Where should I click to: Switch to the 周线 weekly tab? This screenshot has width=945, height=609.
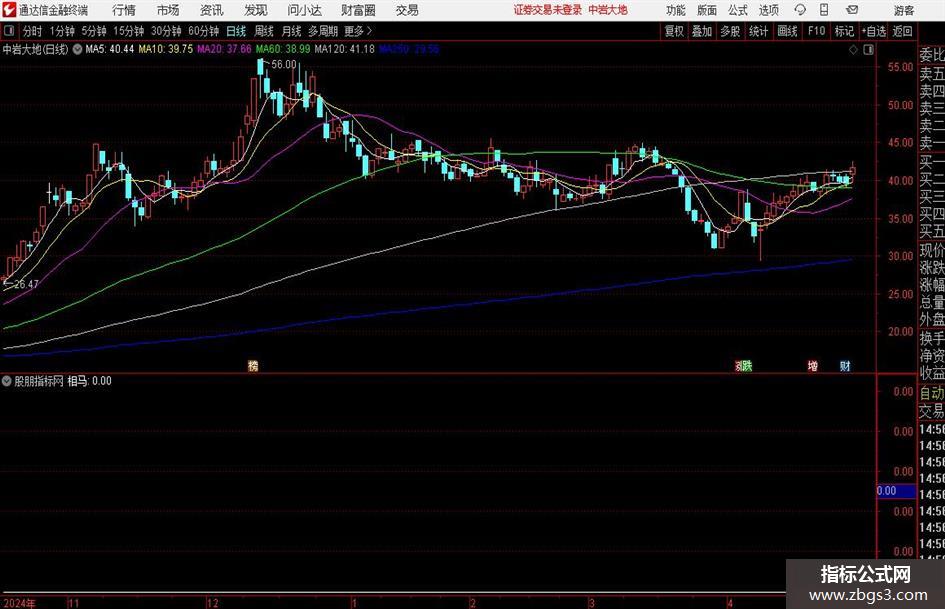[x=264, y=31]
